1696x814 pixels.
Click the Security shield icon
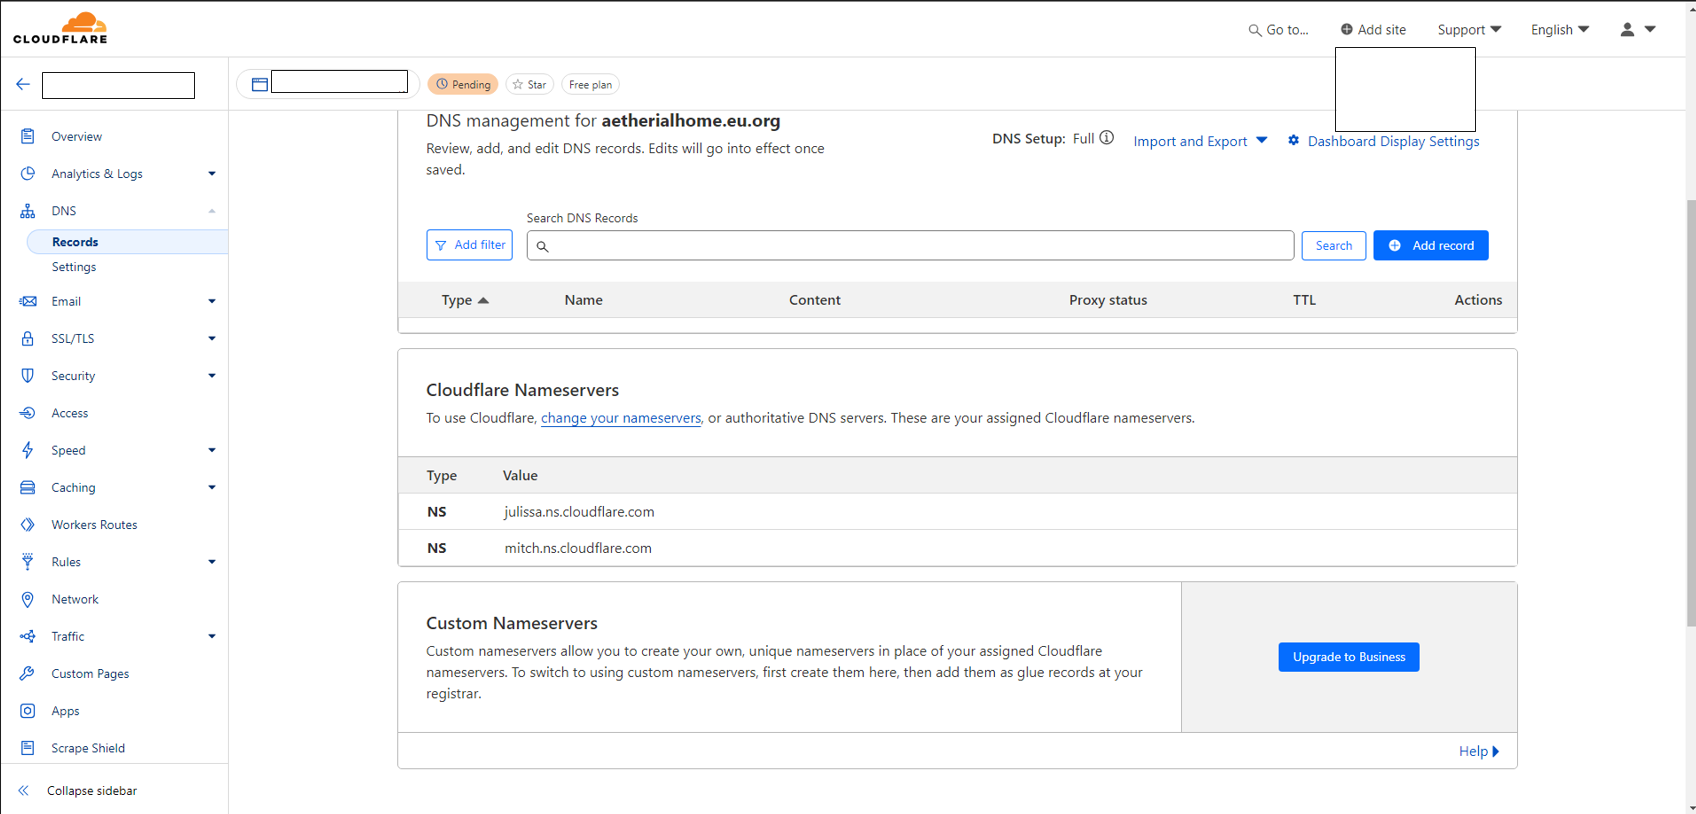point(28,376)
